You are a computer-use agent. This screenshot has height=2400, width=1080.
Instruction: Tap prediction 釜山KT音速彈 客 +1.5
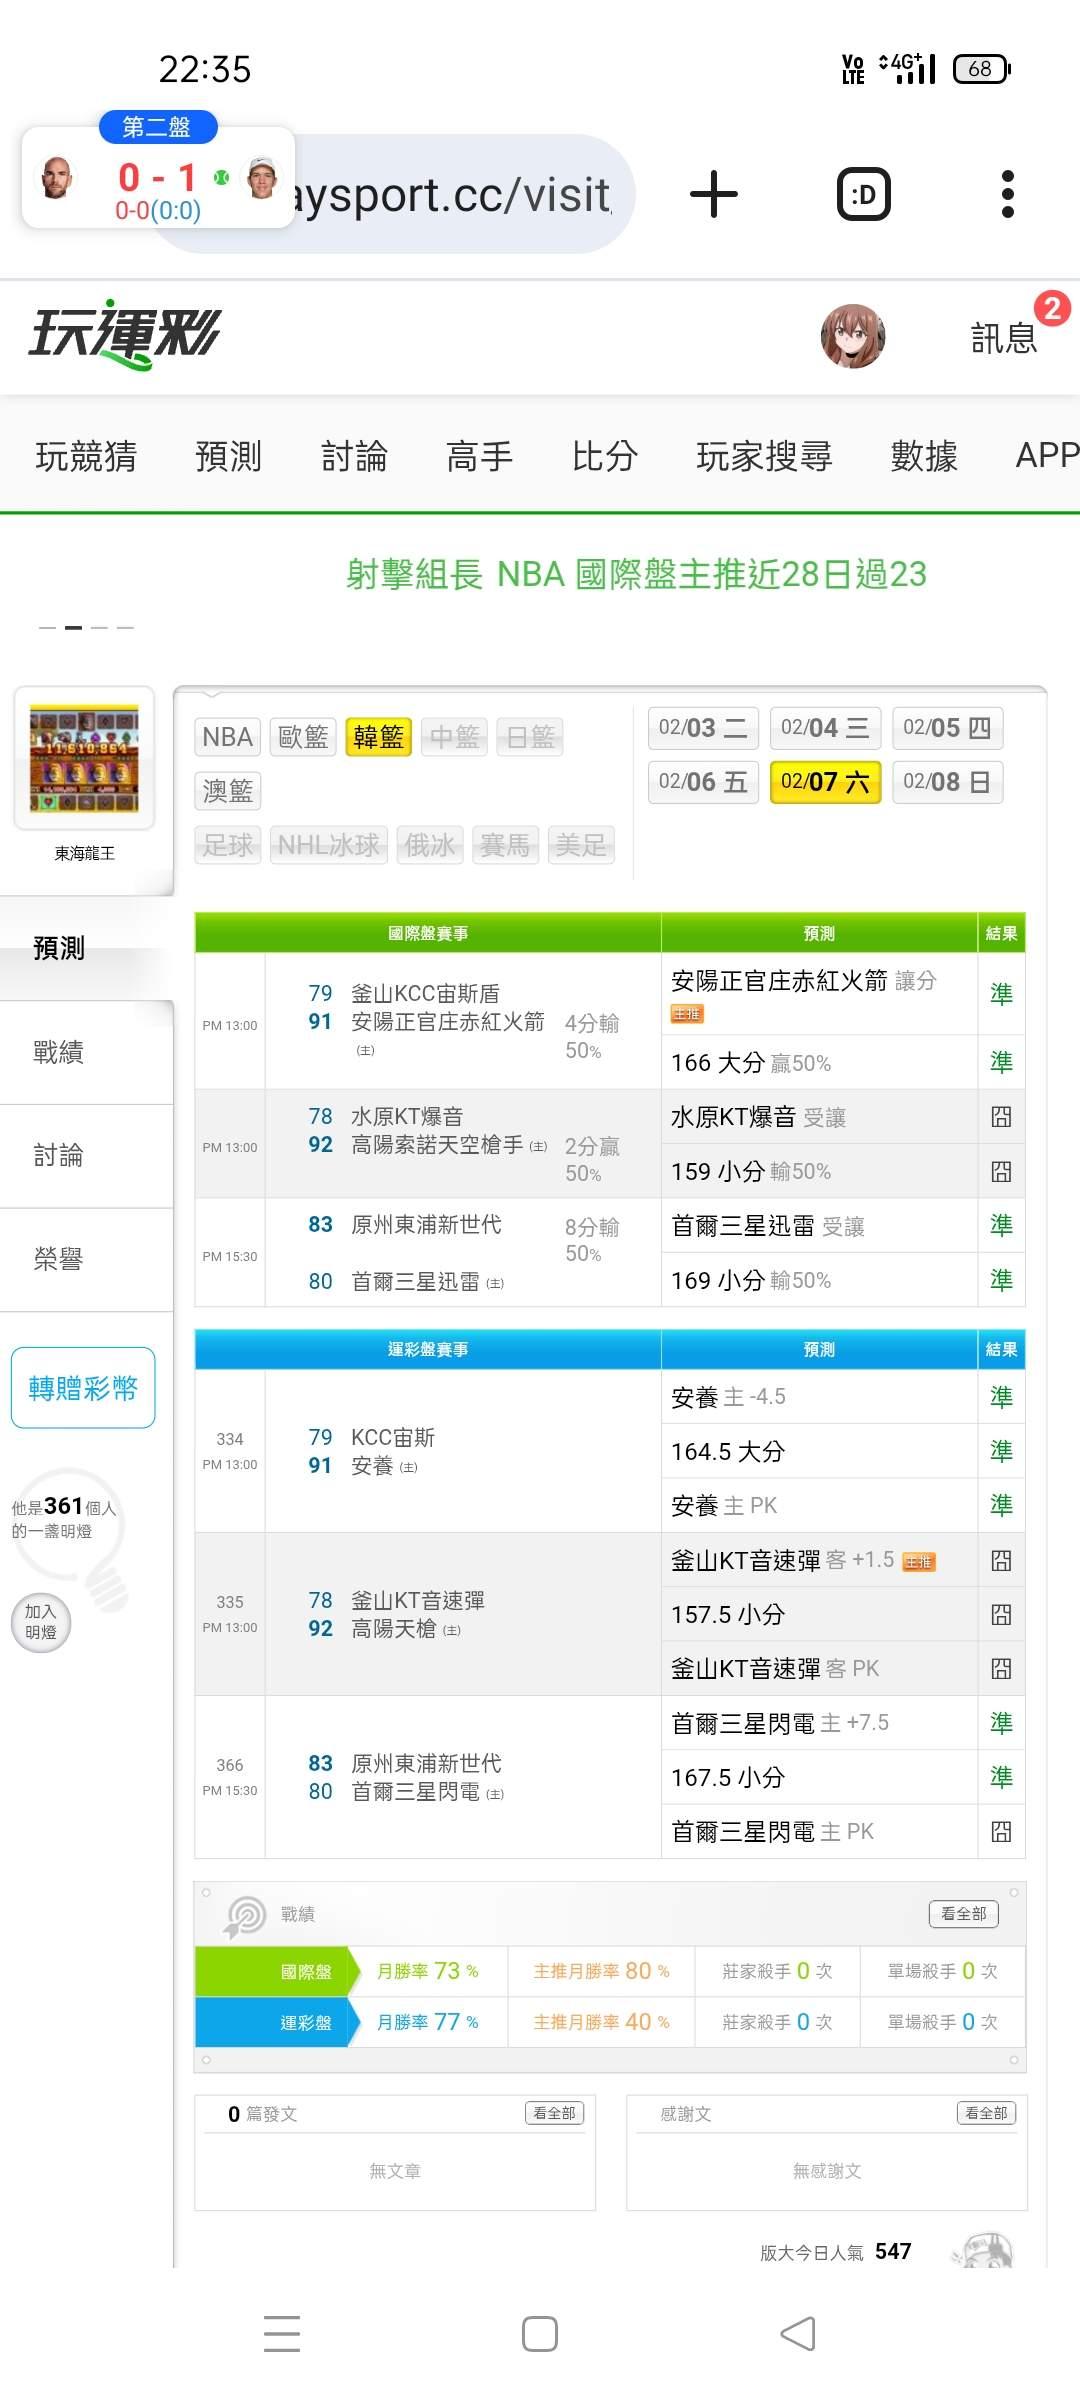click(x=782, y=1560)
